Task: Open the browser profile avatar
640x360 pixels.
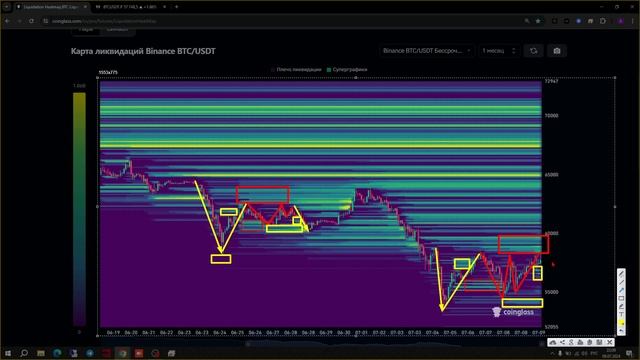Action: (621, 21)
